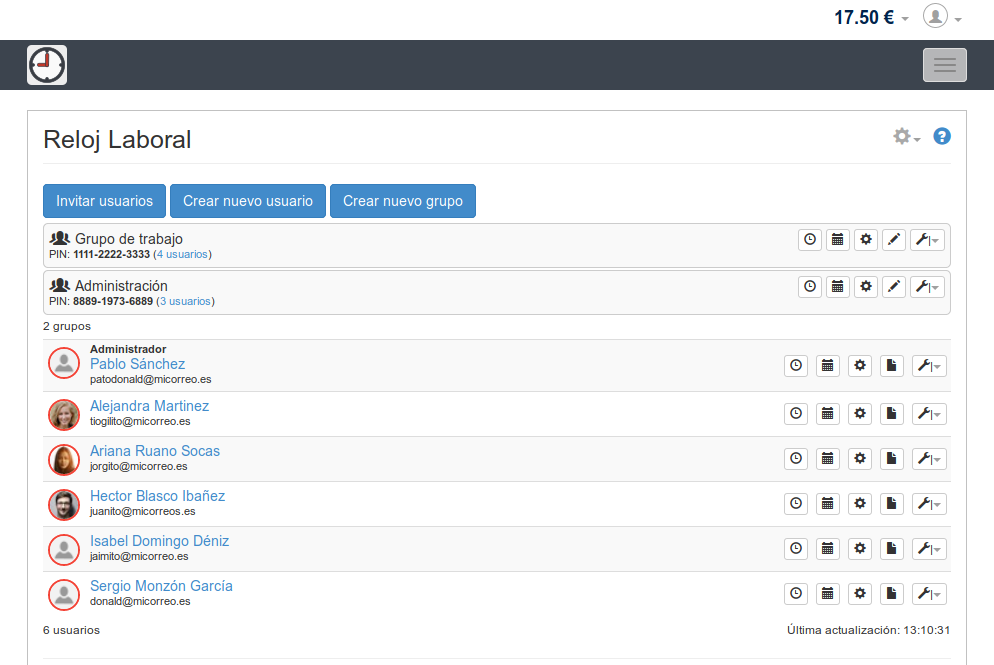Click the clock icon for Hector Blasco Ibañez
994x665 pixels.
click(x=796, y=503)
